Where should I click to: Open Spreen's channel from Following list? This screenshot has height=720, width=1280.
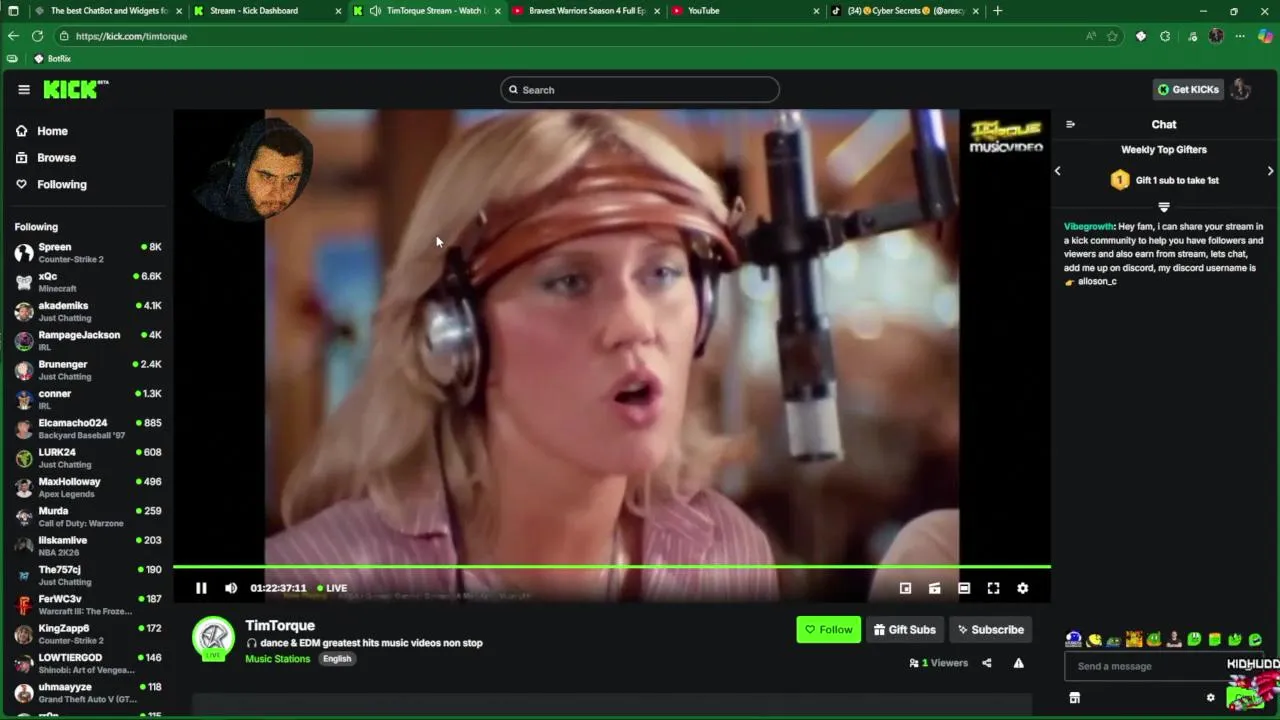click(x=88, y=253)
